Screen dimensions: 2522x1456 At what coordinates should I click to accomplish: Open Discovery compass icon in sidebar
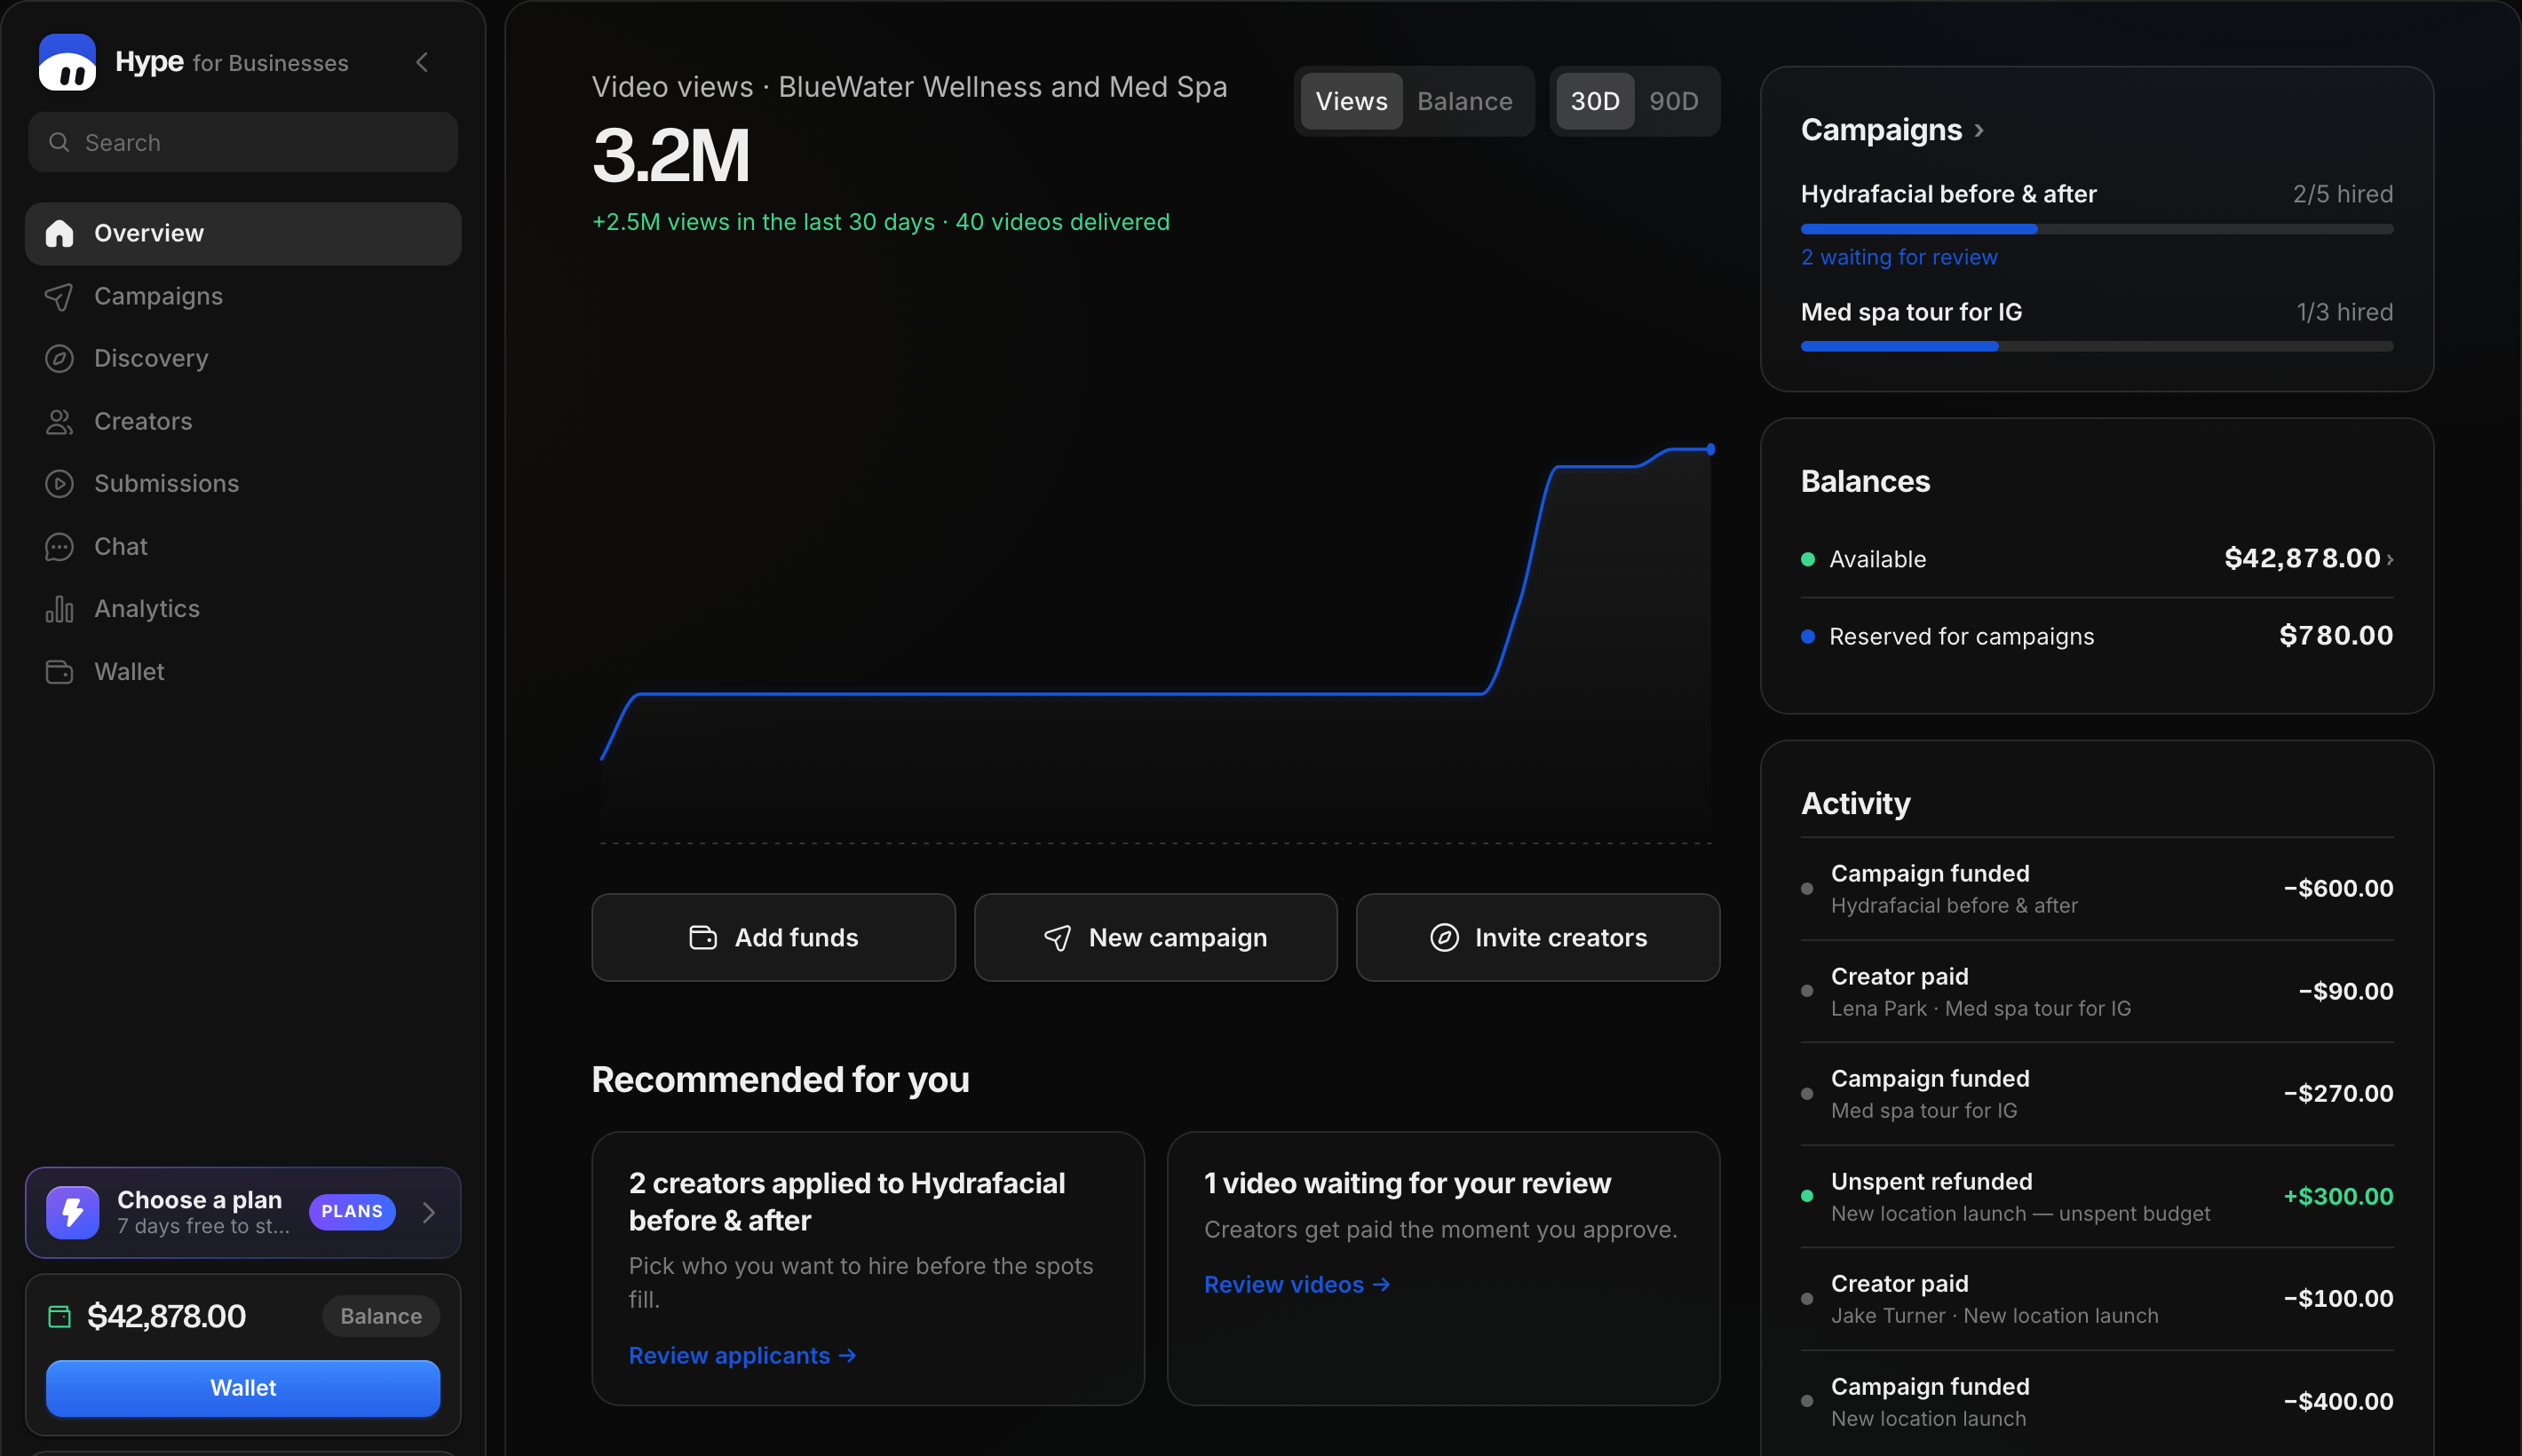59,359
